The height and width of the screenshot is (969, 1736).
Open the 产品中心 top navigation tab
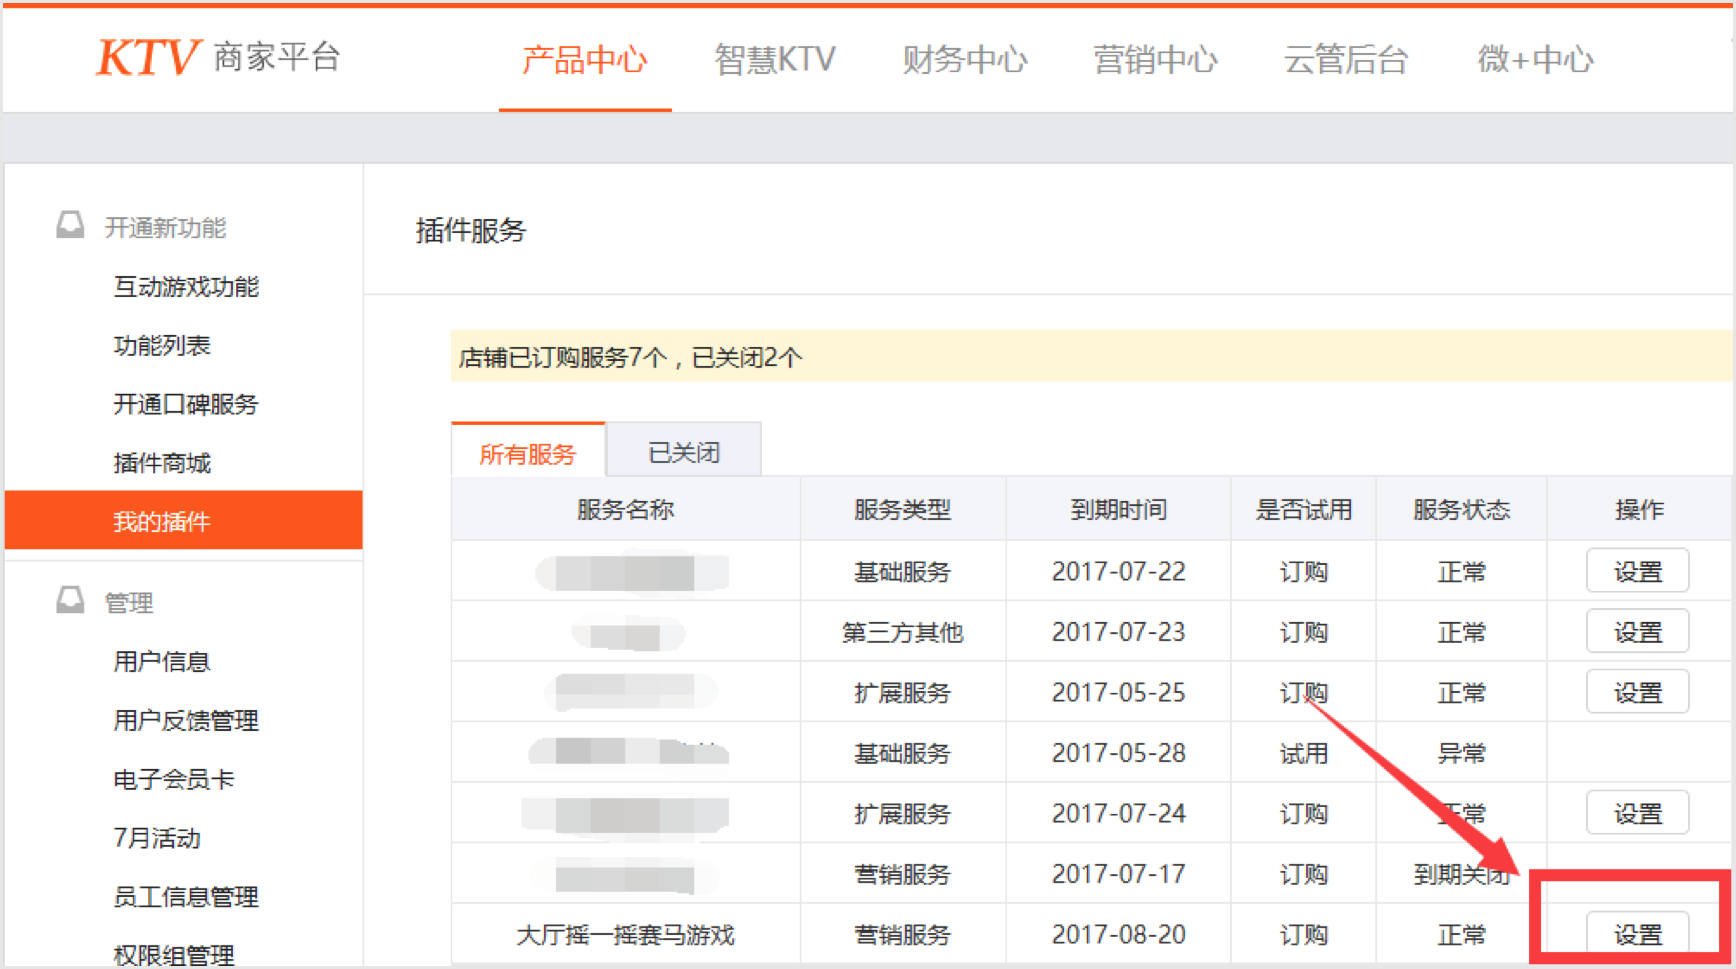pos(585,60)
